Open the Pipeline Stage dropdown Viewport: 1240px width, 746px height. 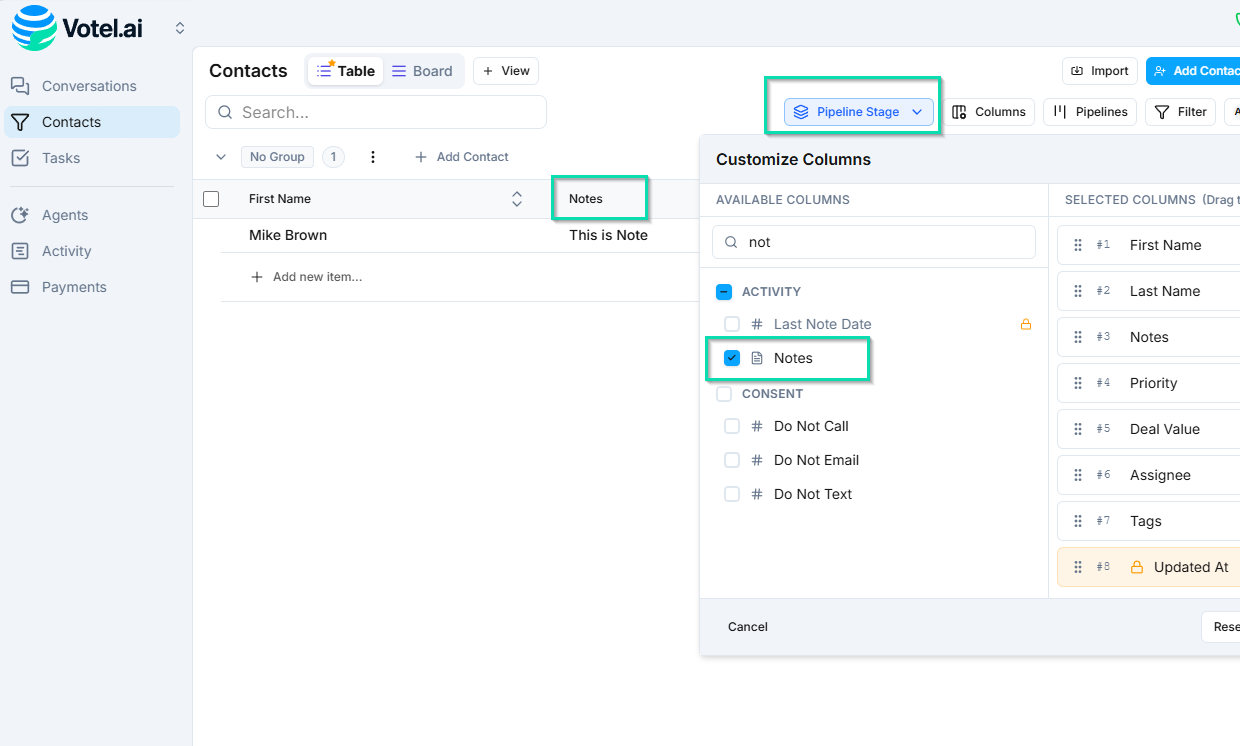857,111
